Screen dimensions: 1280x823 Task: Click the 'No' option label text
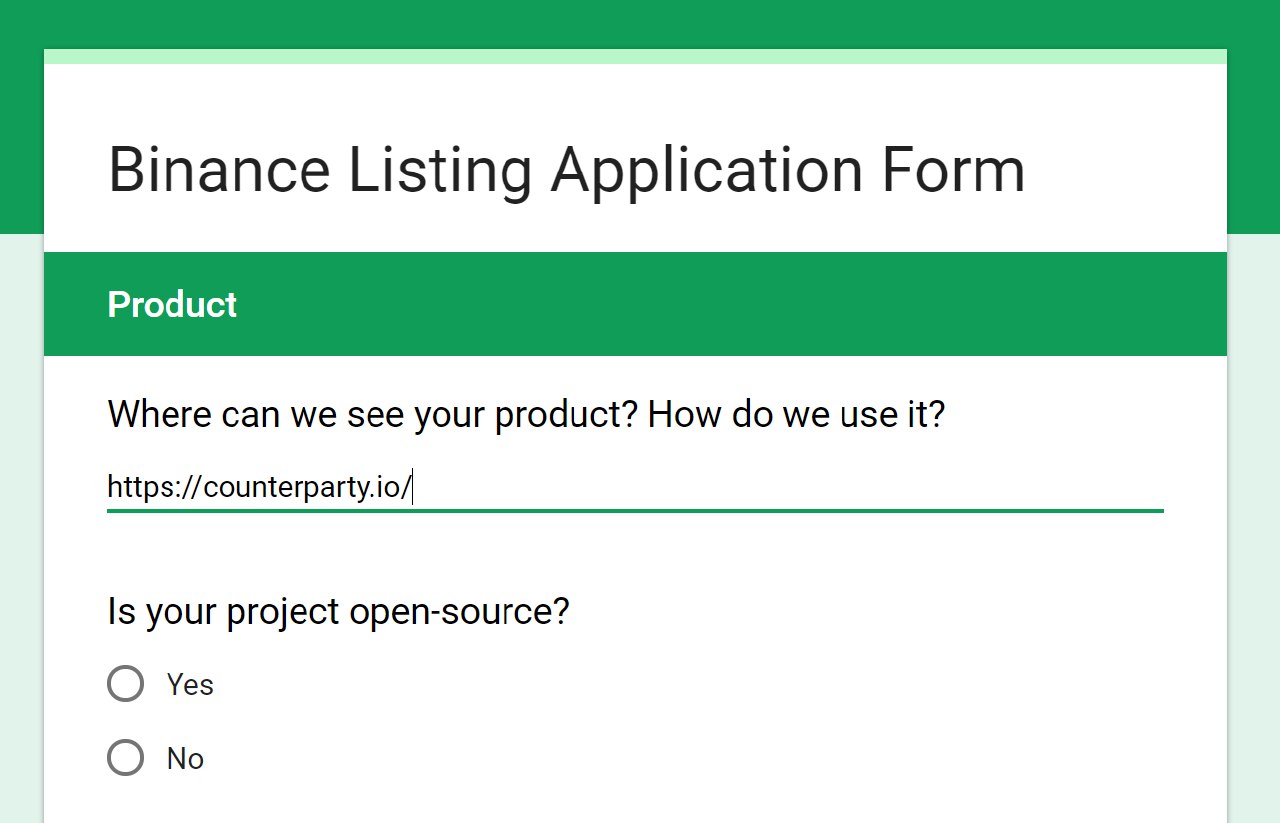(185, 759)
